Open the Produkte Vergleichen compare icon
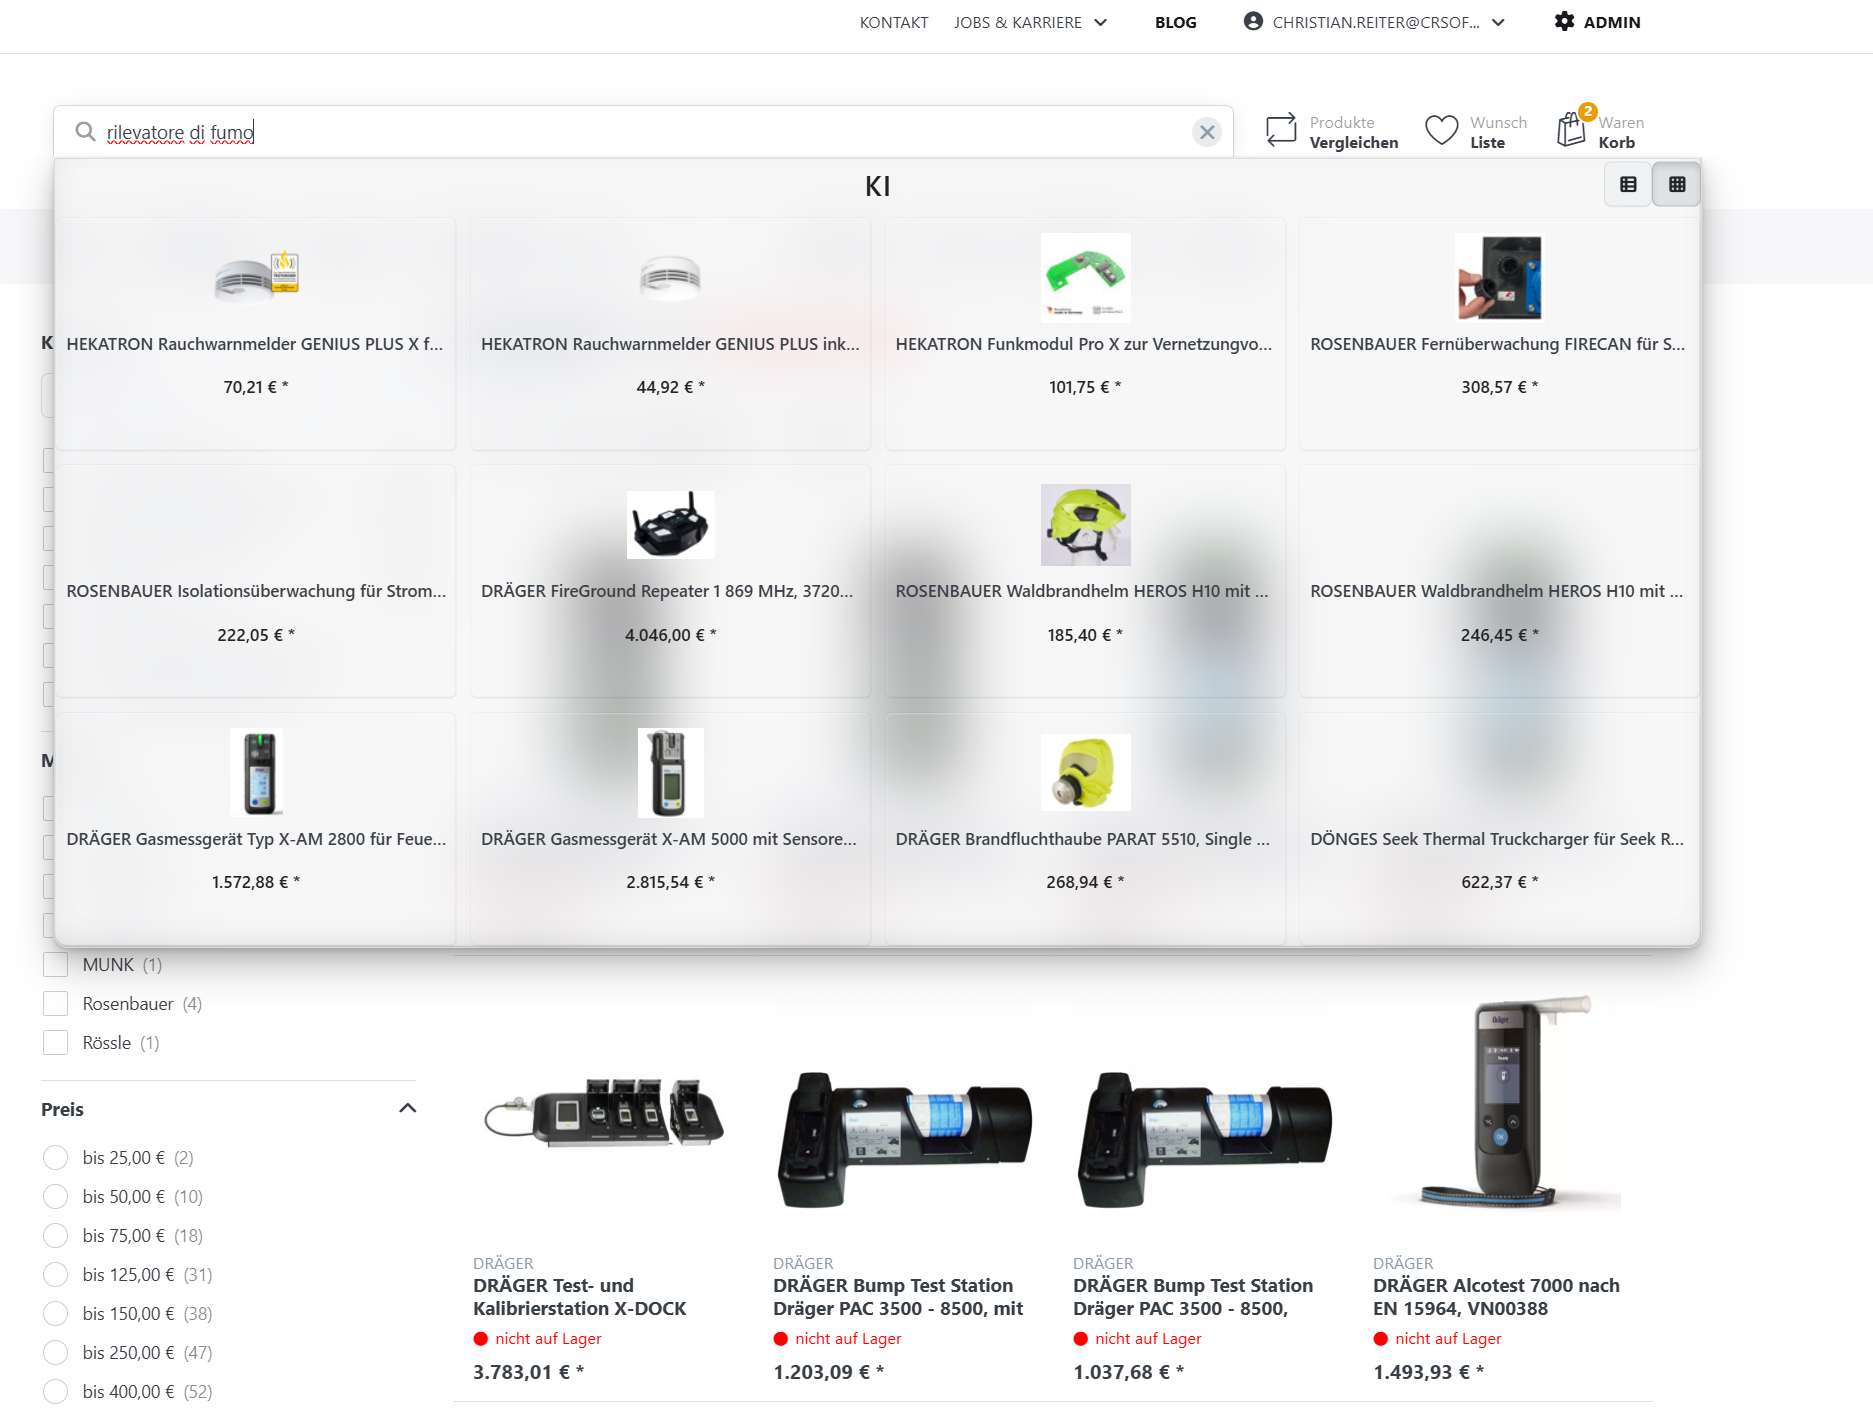This screenshot has height=1412, width=1873. [x=1281, y=131]
